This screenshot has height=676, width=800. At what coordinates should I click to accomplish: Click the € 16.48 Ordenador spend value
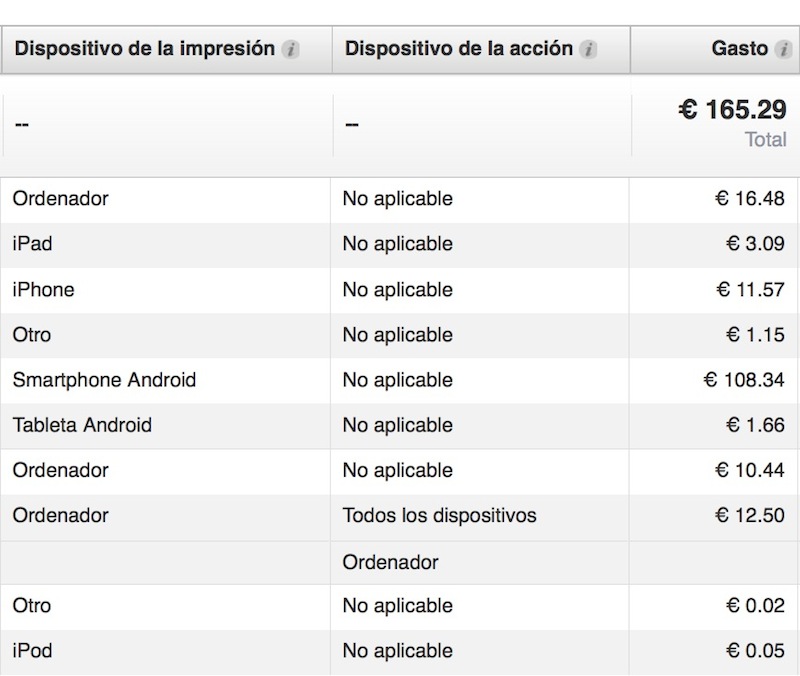tap(749, 199)
